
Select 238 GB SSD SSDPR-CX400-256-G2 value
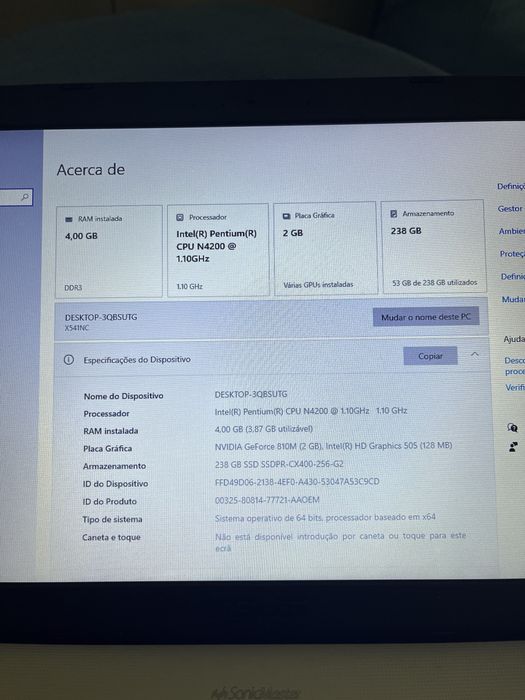[279, 464]
